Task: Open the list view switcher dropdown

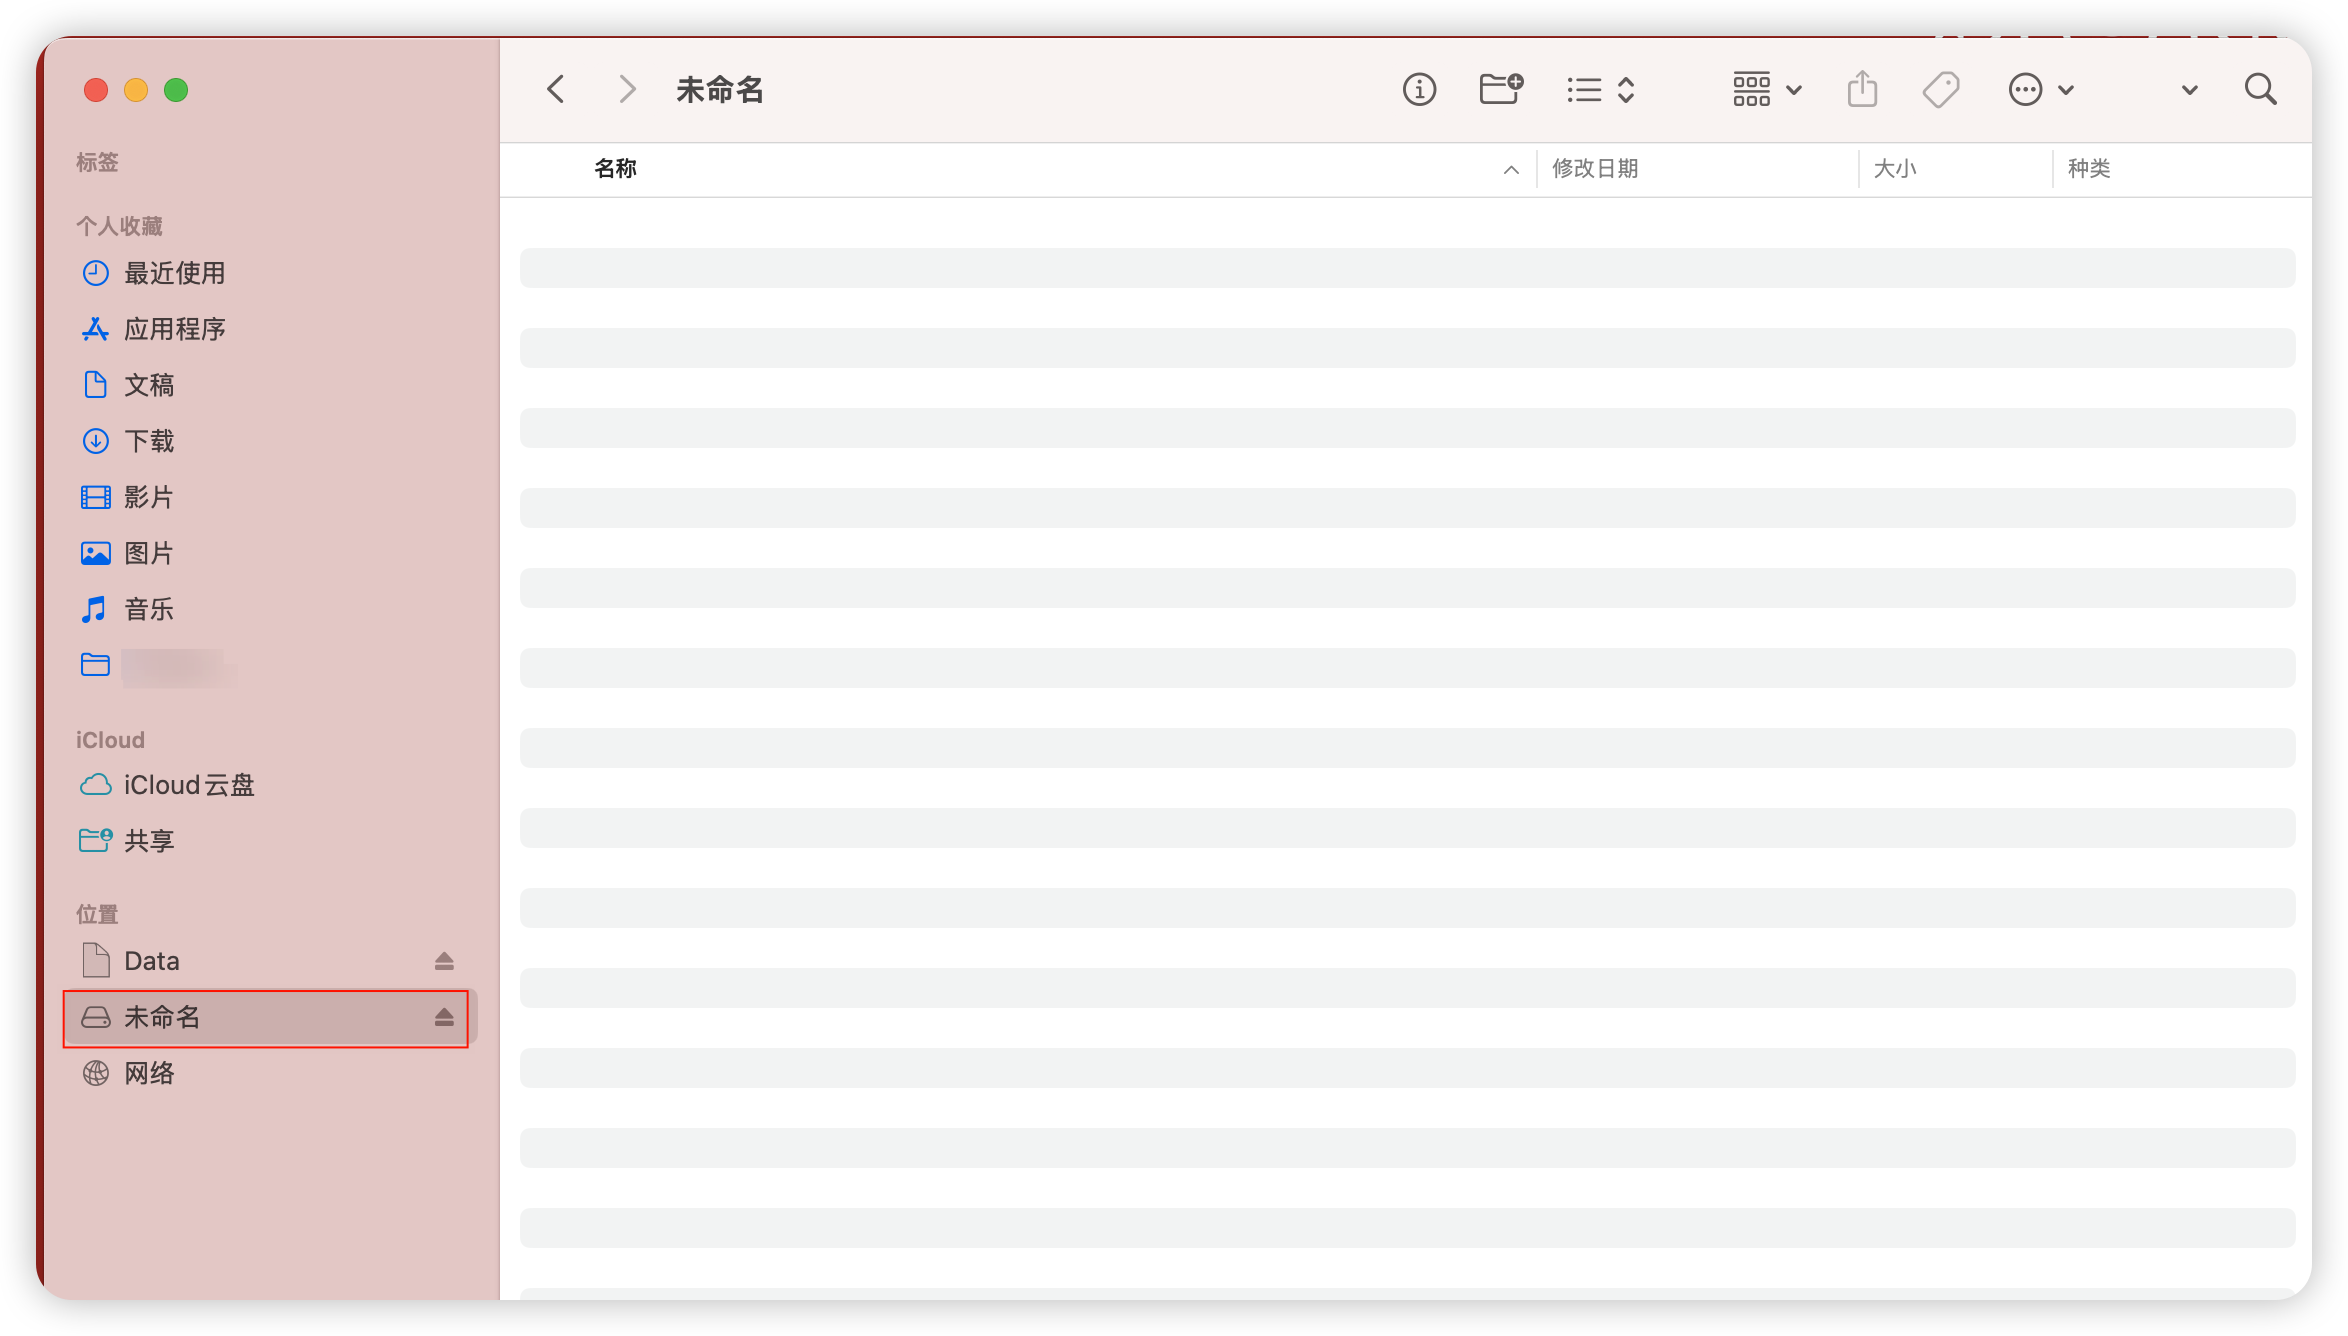Action: 1600,90
